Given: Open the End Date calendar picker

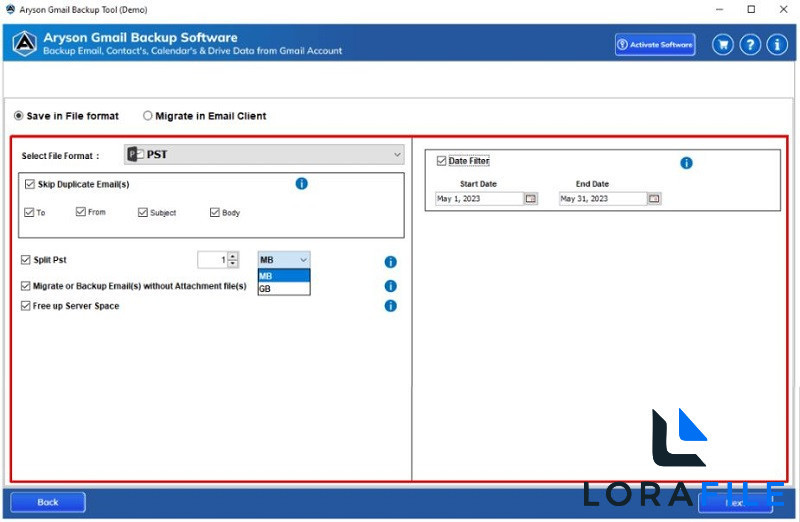Looking at the screenshot, I should 654,198.
